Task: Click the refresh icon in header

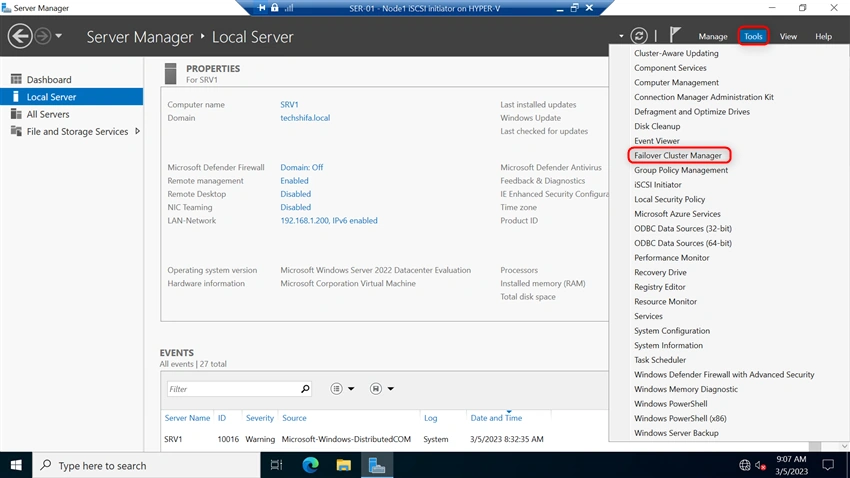Action: [639, 36]
